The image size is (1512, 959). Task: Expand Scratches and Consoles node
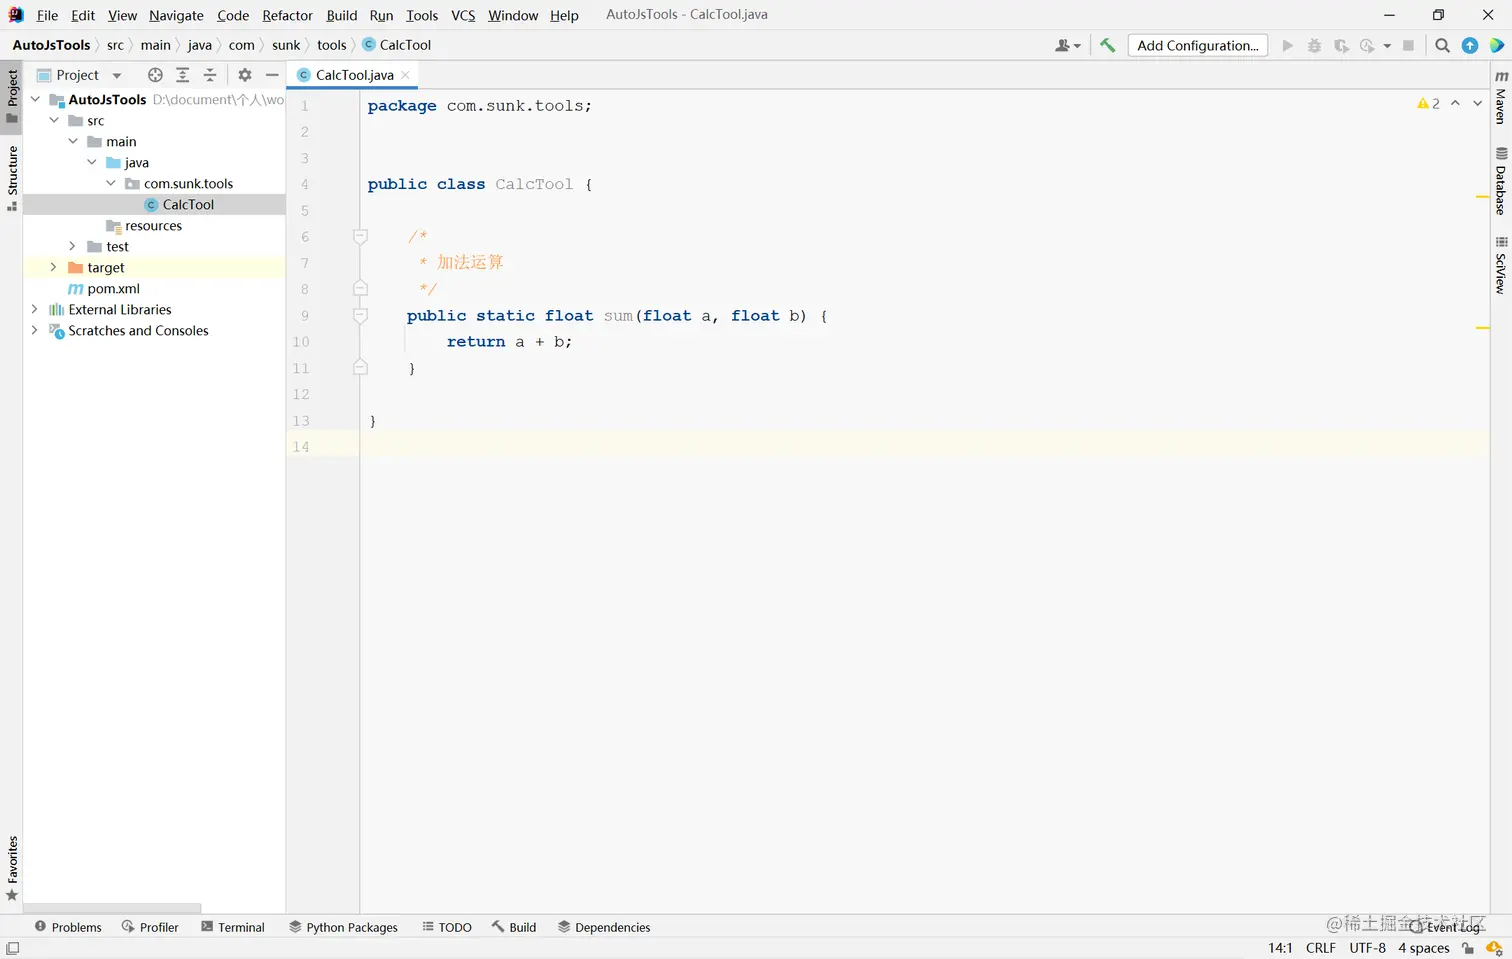34,330
